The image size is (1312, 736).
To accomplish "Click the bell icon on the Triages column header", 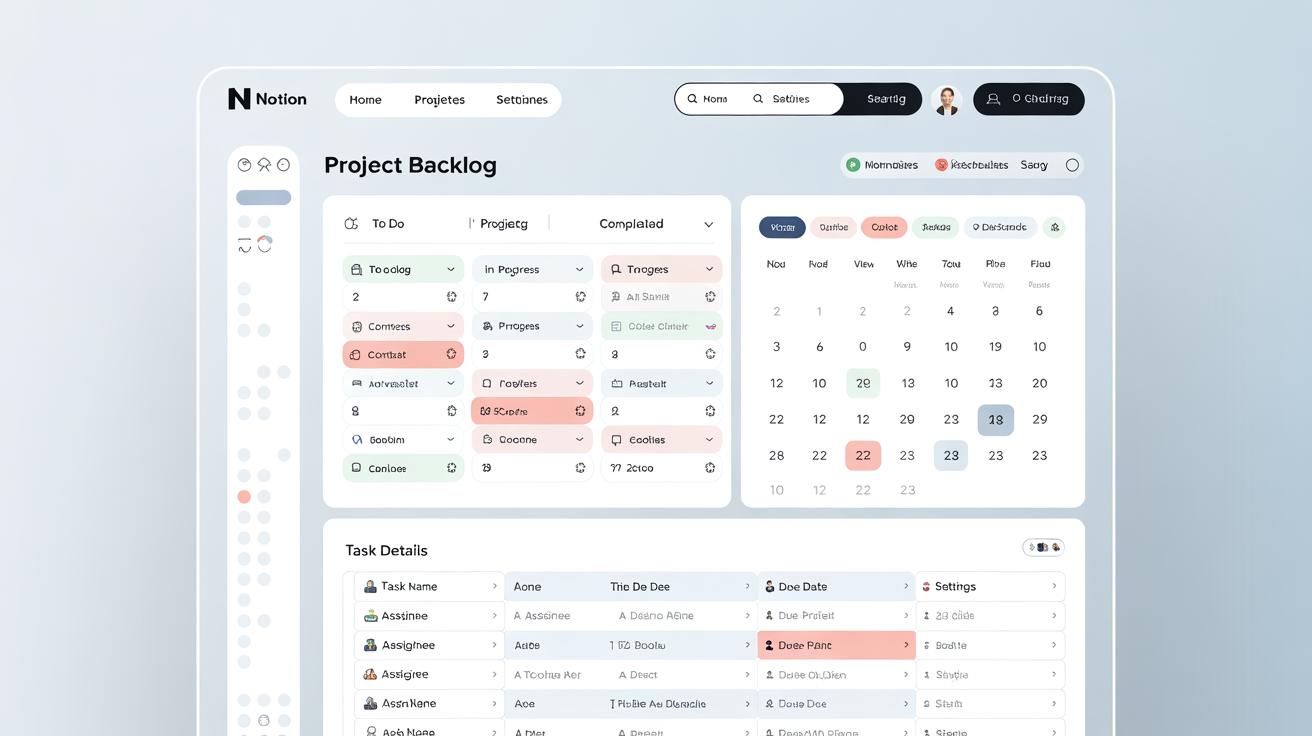I will coord(615,268).
